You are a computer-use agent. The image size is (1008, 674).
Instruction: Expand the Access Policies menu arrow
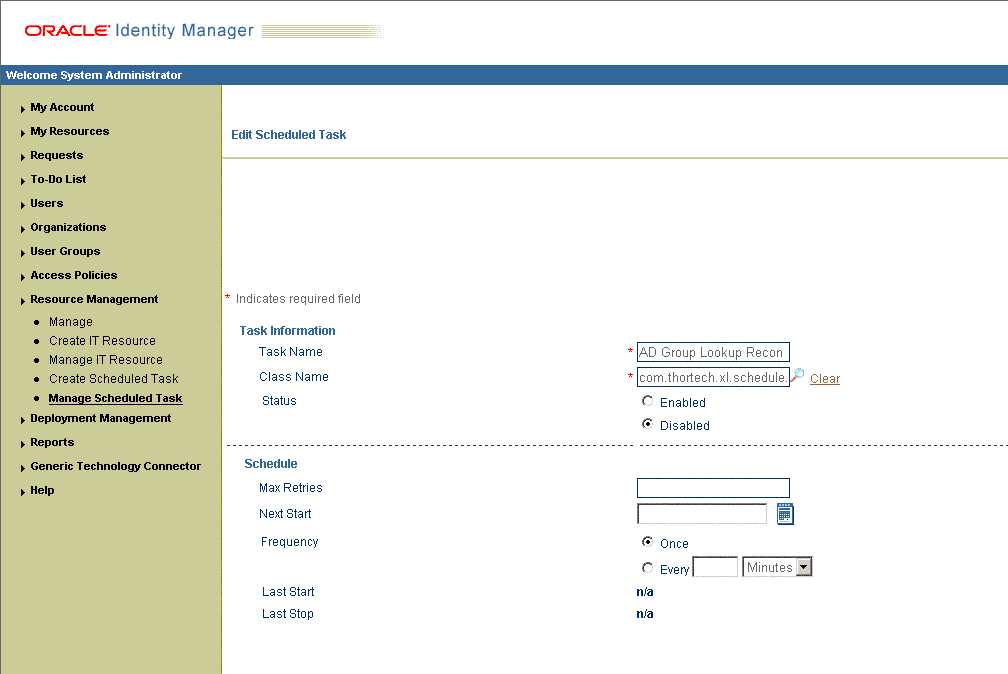(22, 277)
